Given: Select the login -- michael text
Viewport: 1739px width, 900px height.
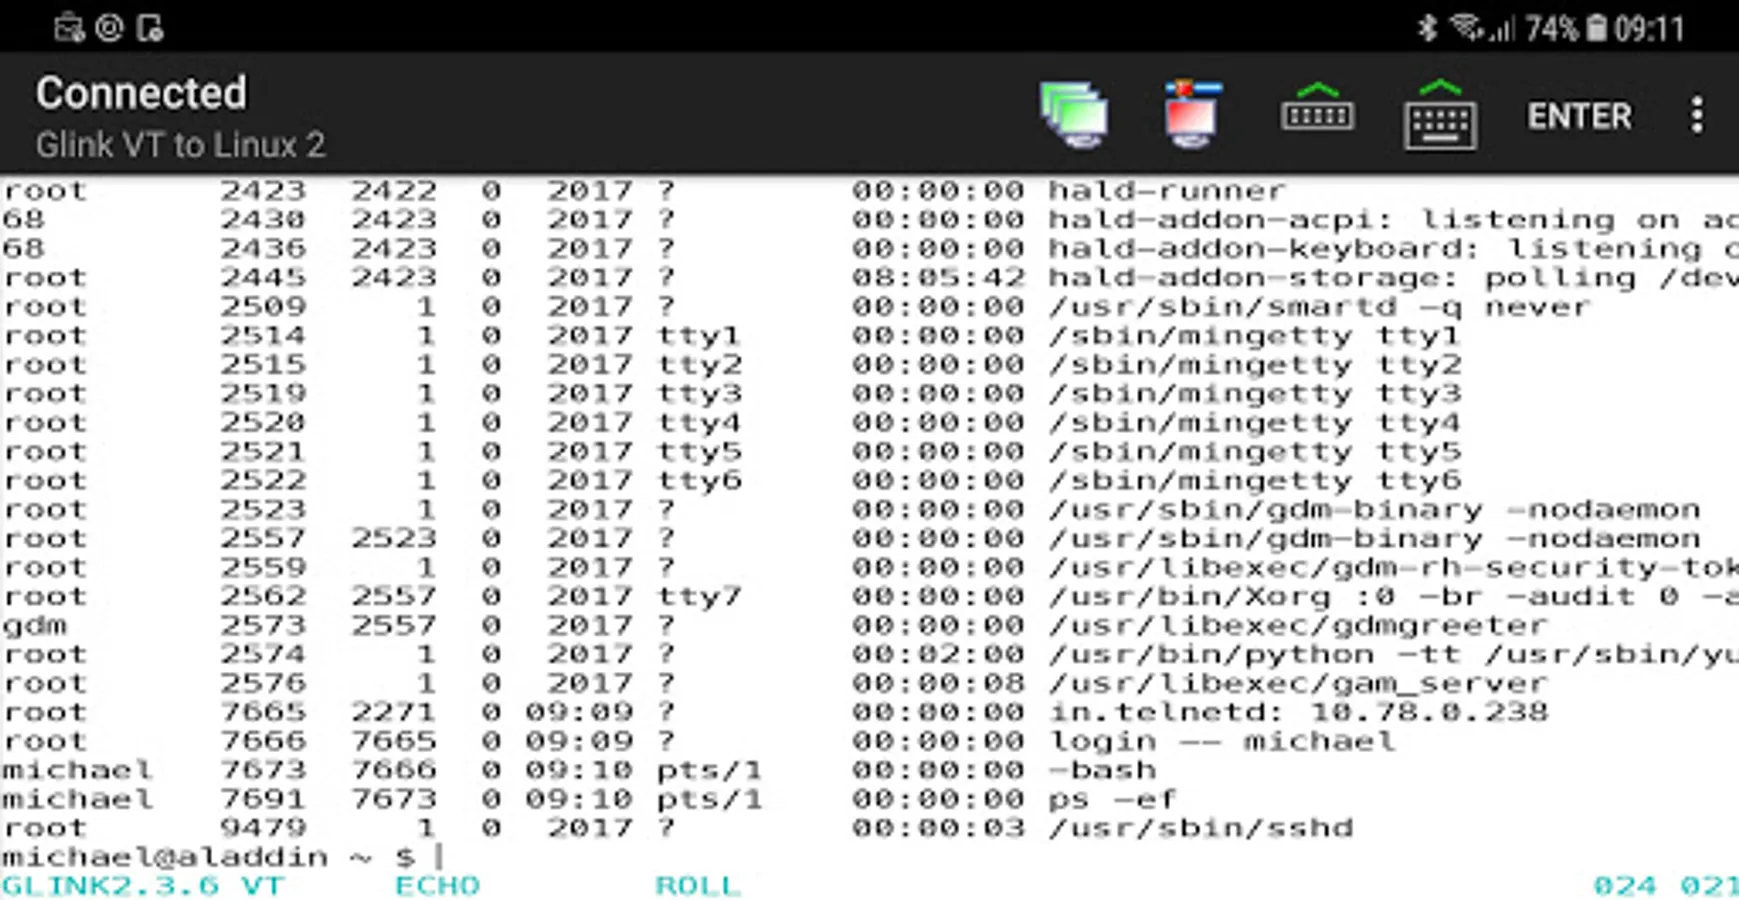Looking at the screenshot, I should click(x=1221, y=741).
